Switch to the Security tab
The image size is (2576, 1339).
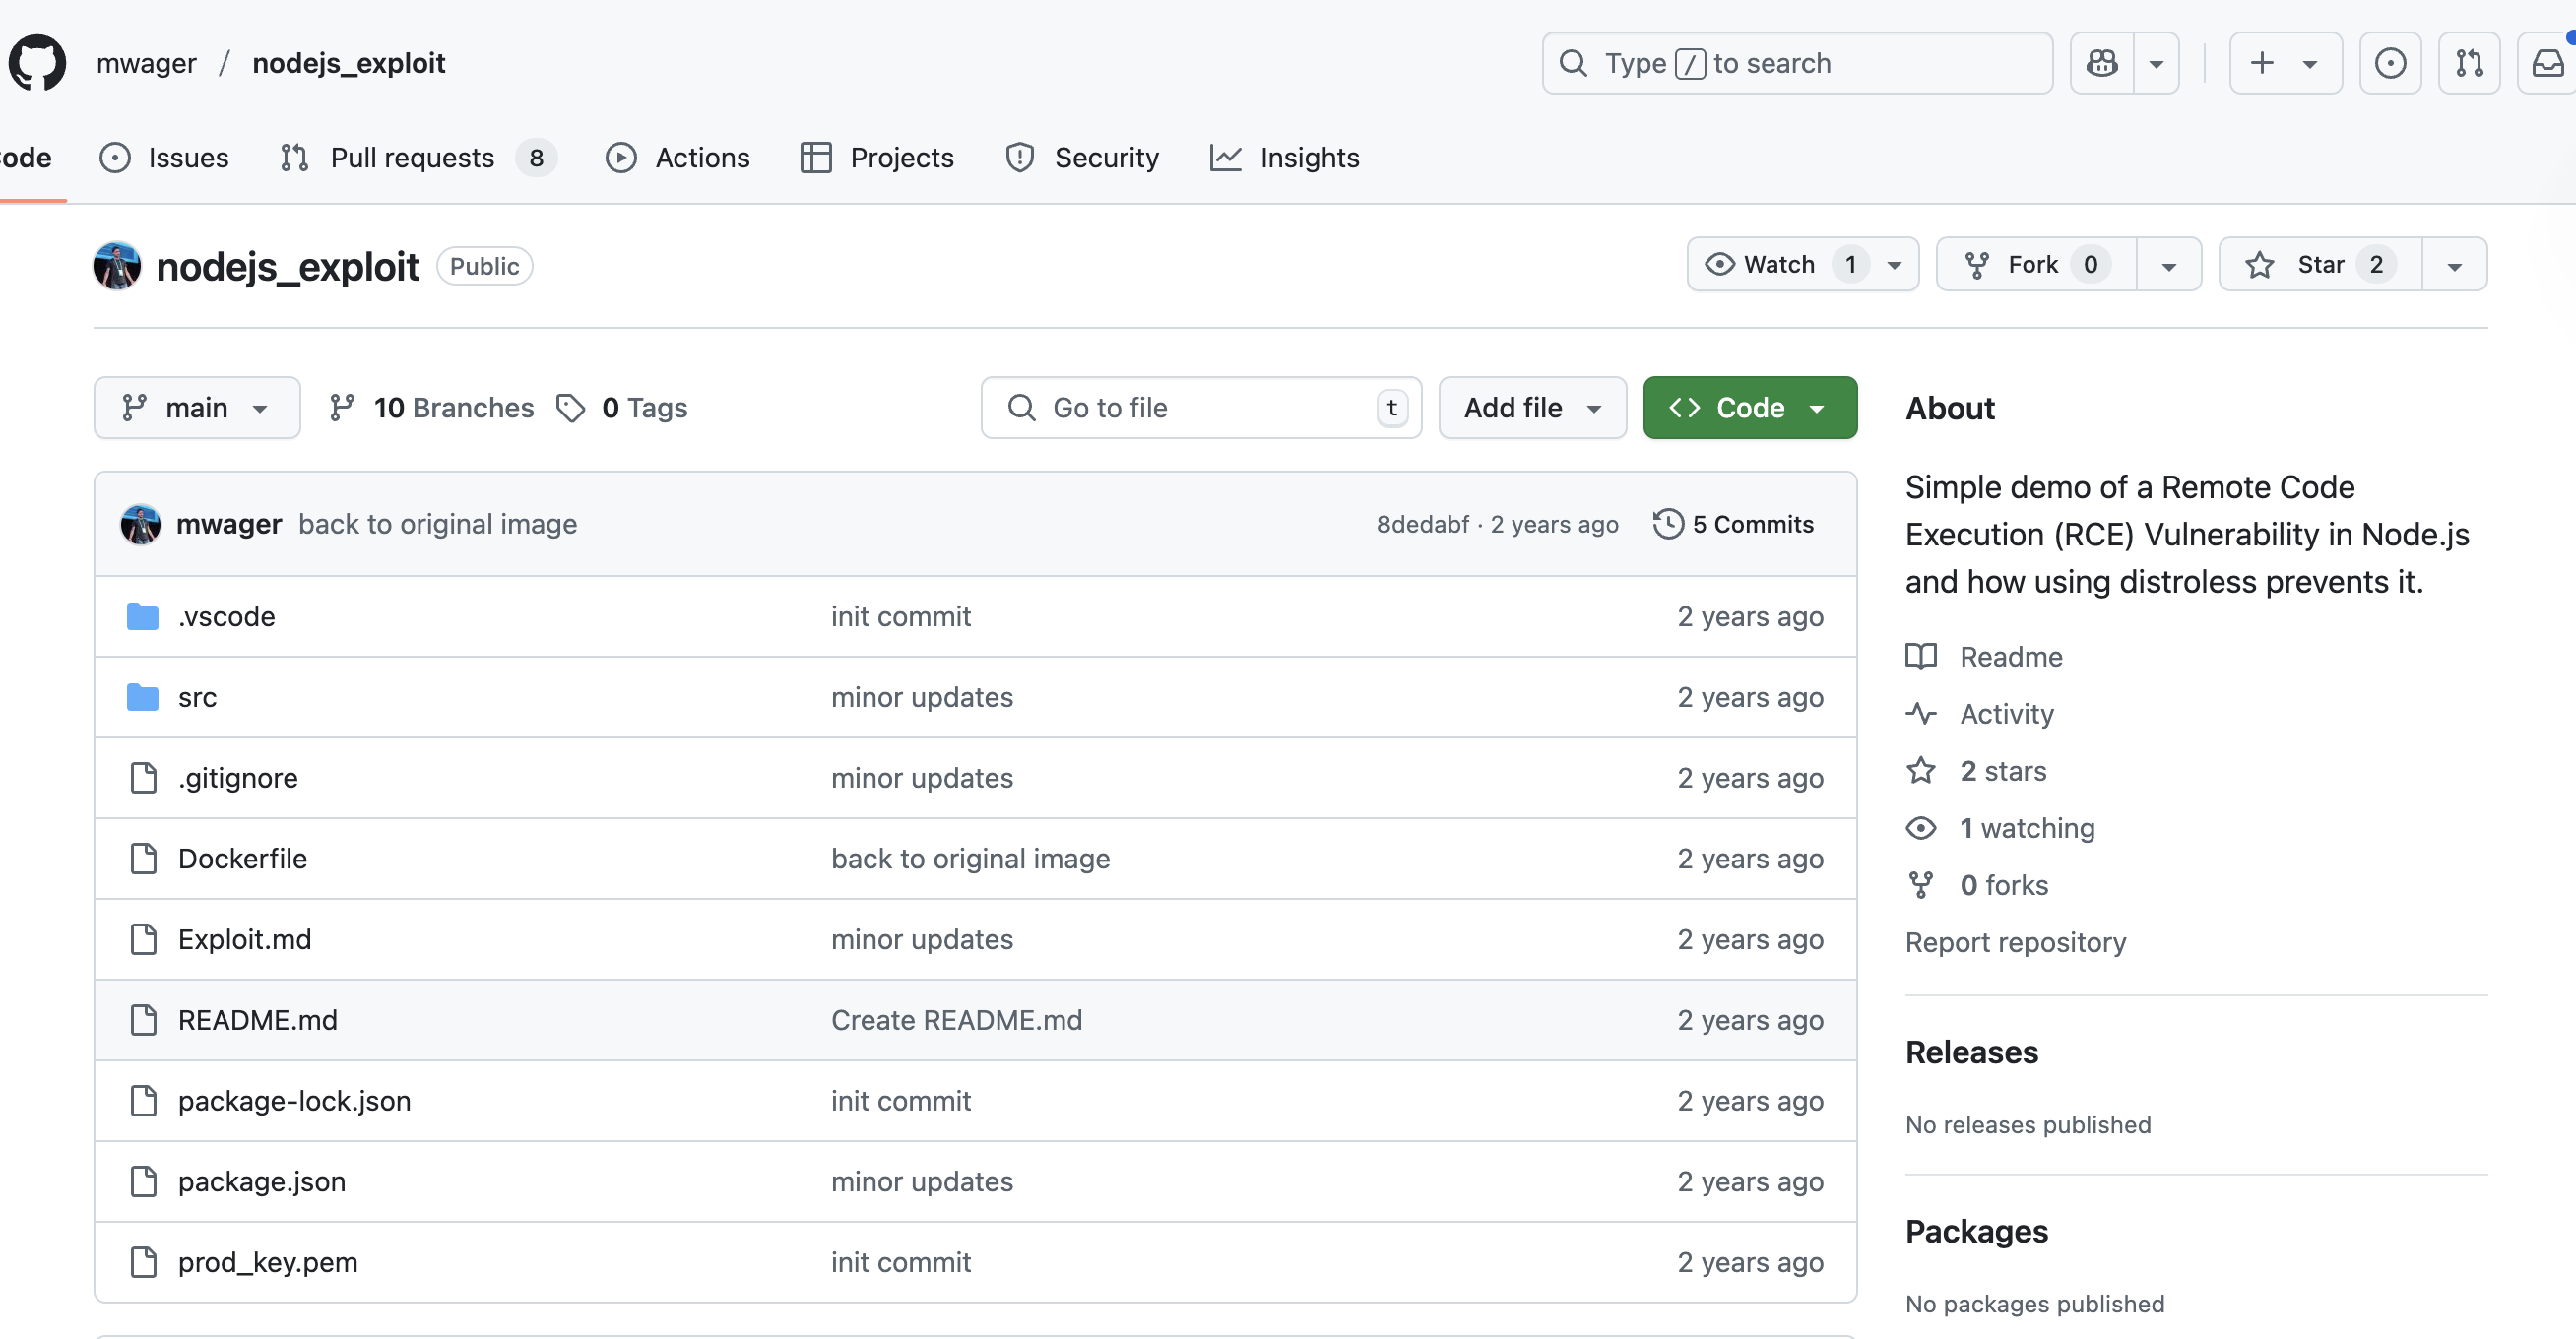pyautogui.click(x=1082, y=158)
